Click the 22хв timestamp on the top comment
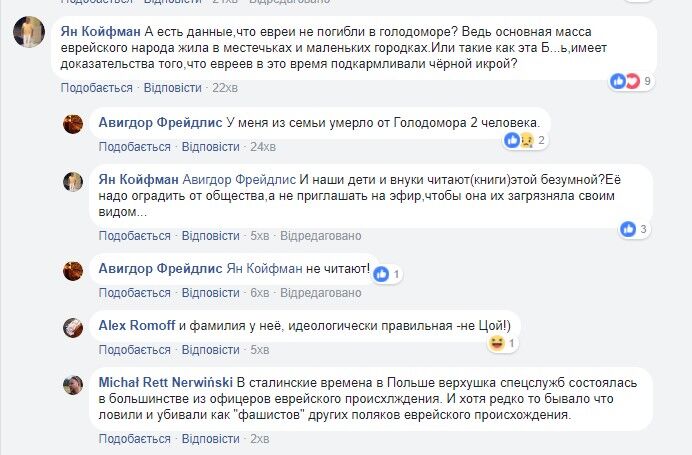This screenshot has width=692, height=455. (224, 88)
